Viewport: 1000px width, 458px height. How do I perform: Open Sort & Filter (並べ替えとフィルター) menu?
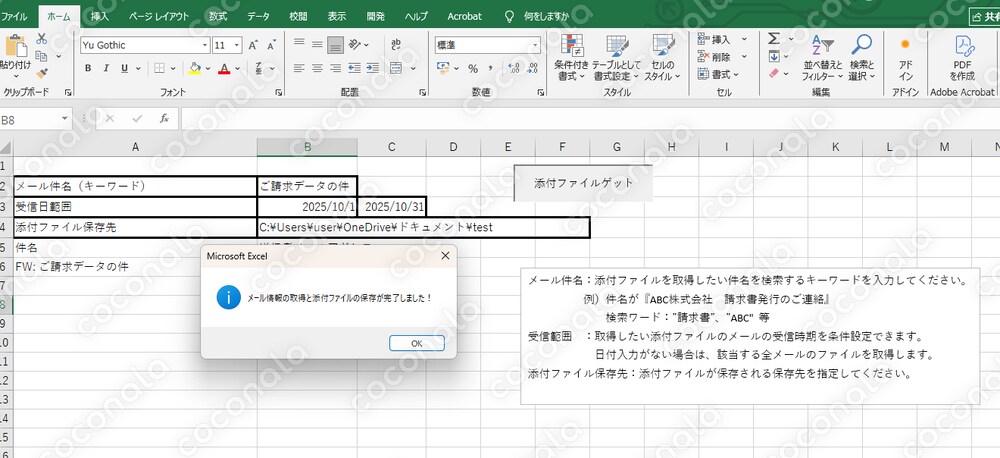click(823, 57)
